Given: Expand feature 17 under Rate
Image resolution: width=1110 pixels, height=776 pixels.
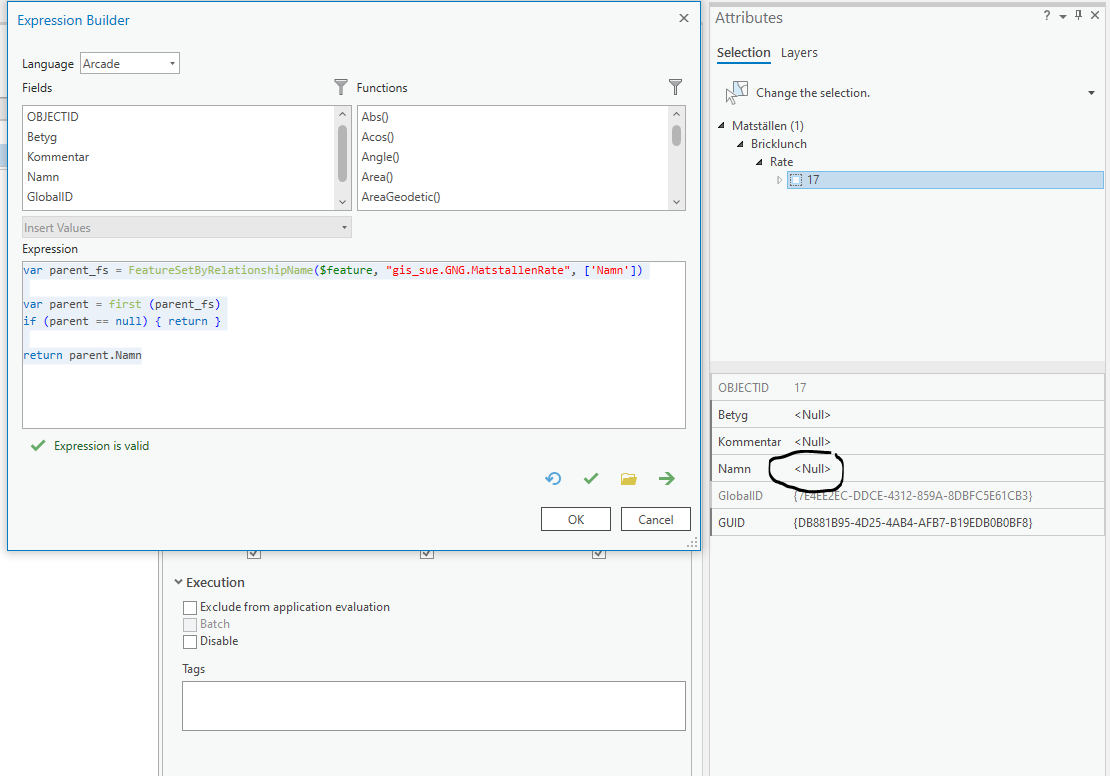Looking at the screenshot, I should pos(781,180).
